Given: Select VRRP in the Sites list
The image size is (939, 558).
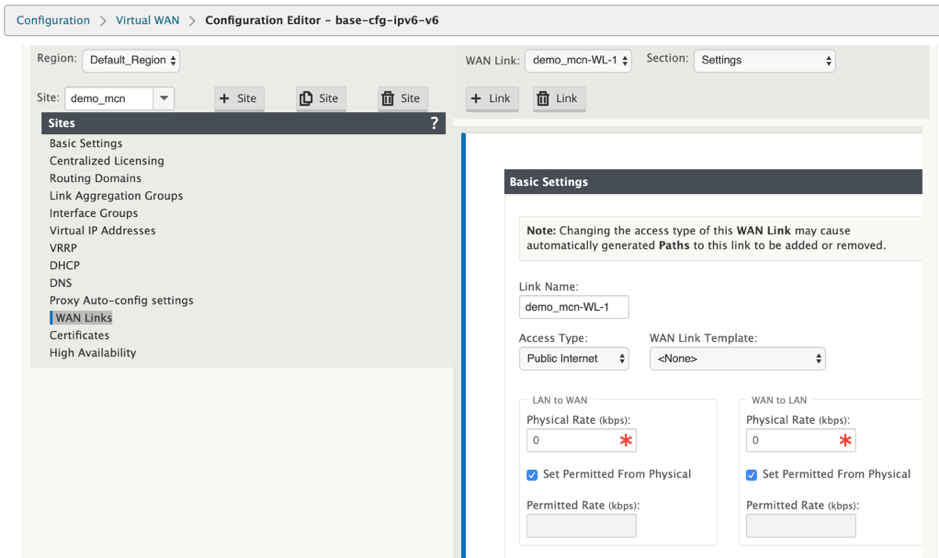Looking at the screenshot, I should tap(63, 248).
